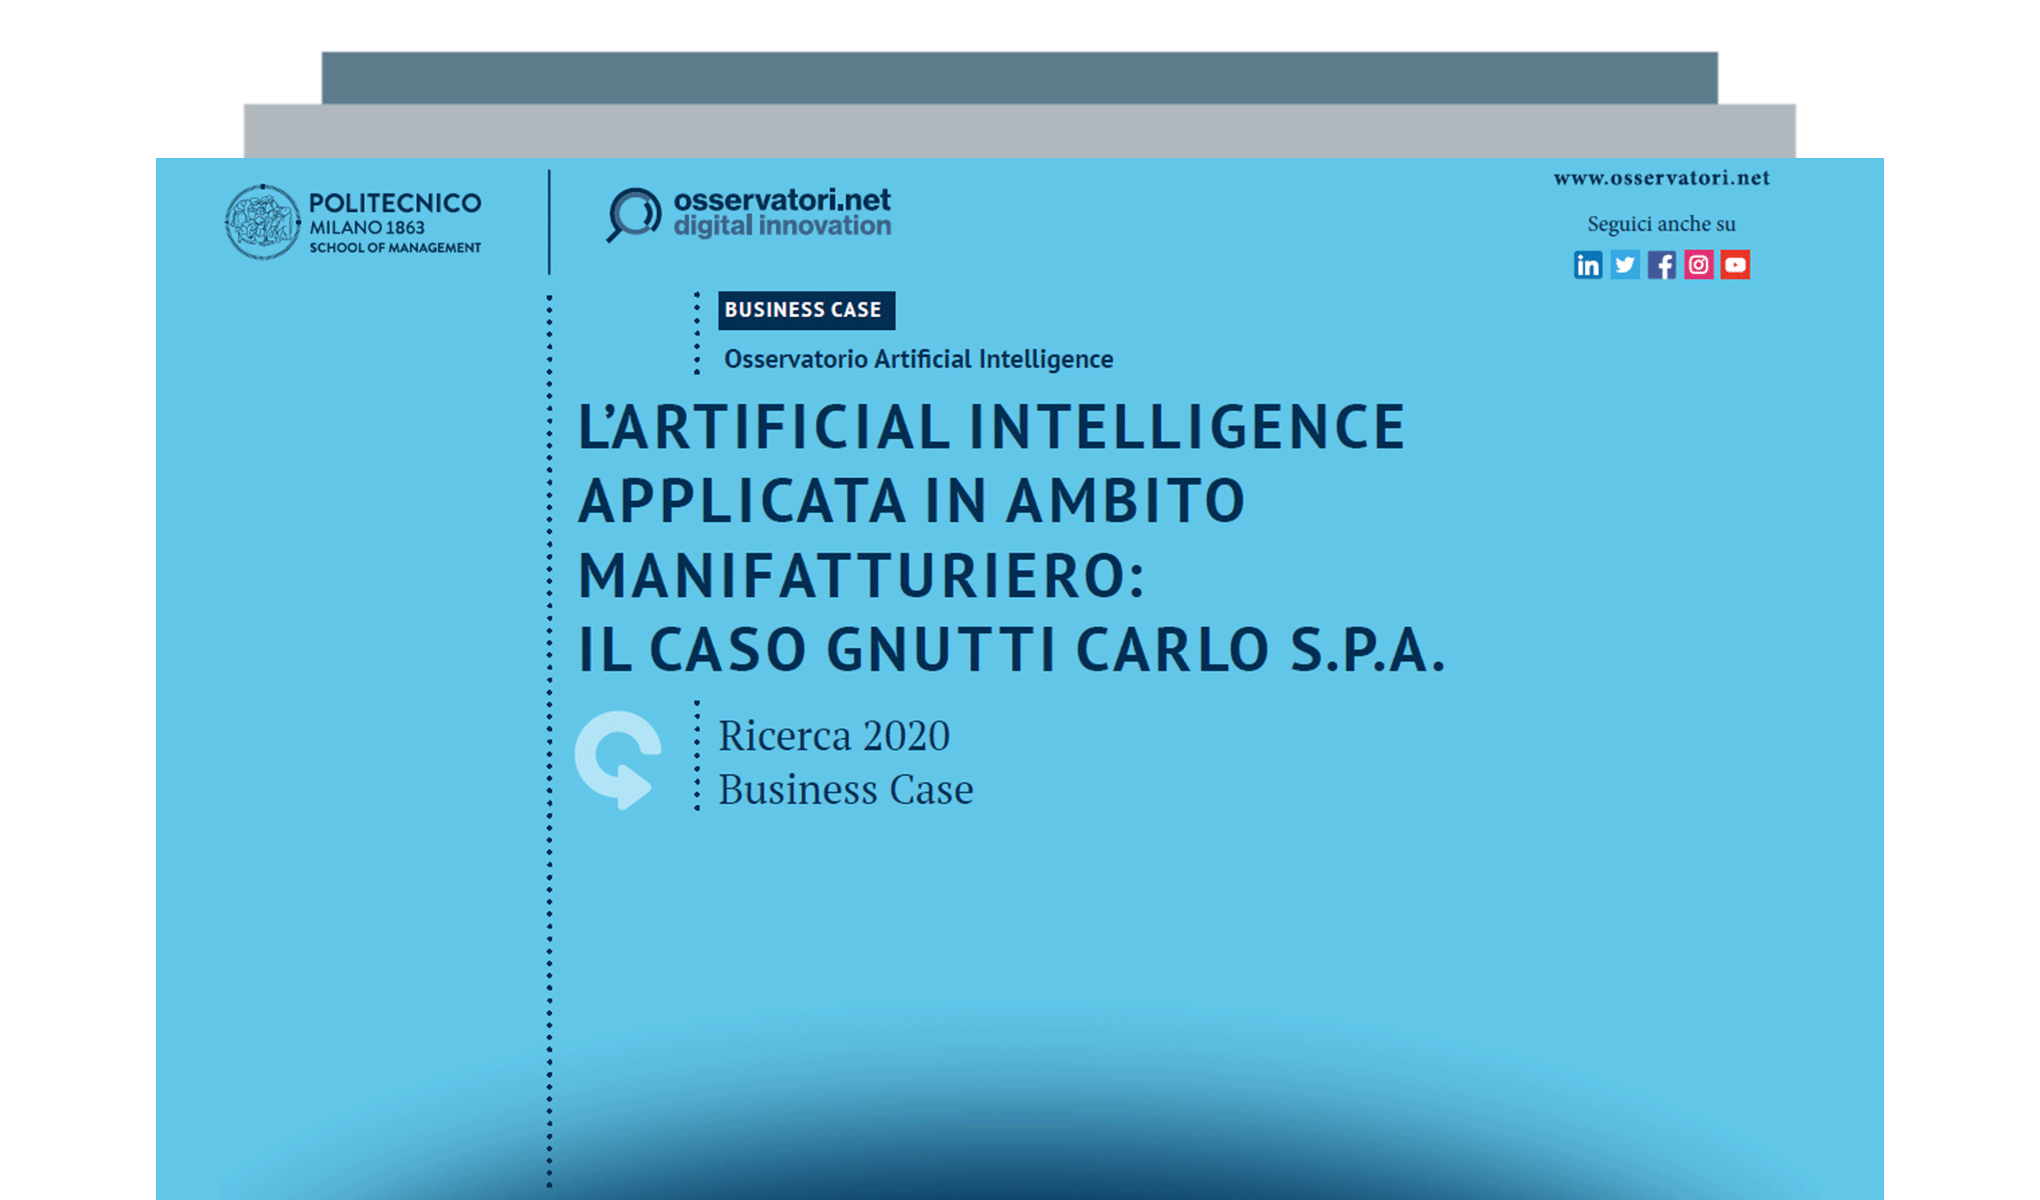Open the YouTube channel icon

(1736, 265)
